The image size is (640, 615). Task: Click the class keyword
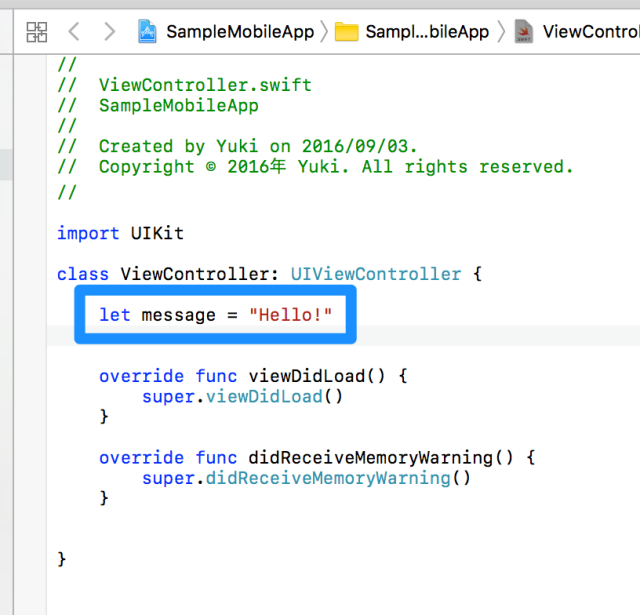click(83, 274)
